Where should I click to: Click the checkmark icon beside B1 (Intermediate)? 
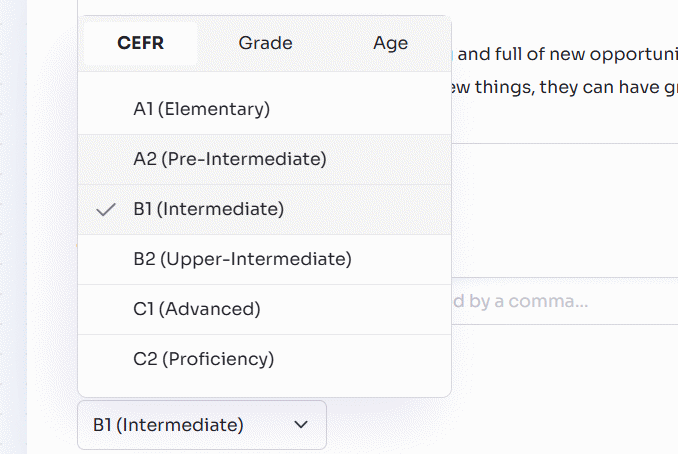click(104, 210)
